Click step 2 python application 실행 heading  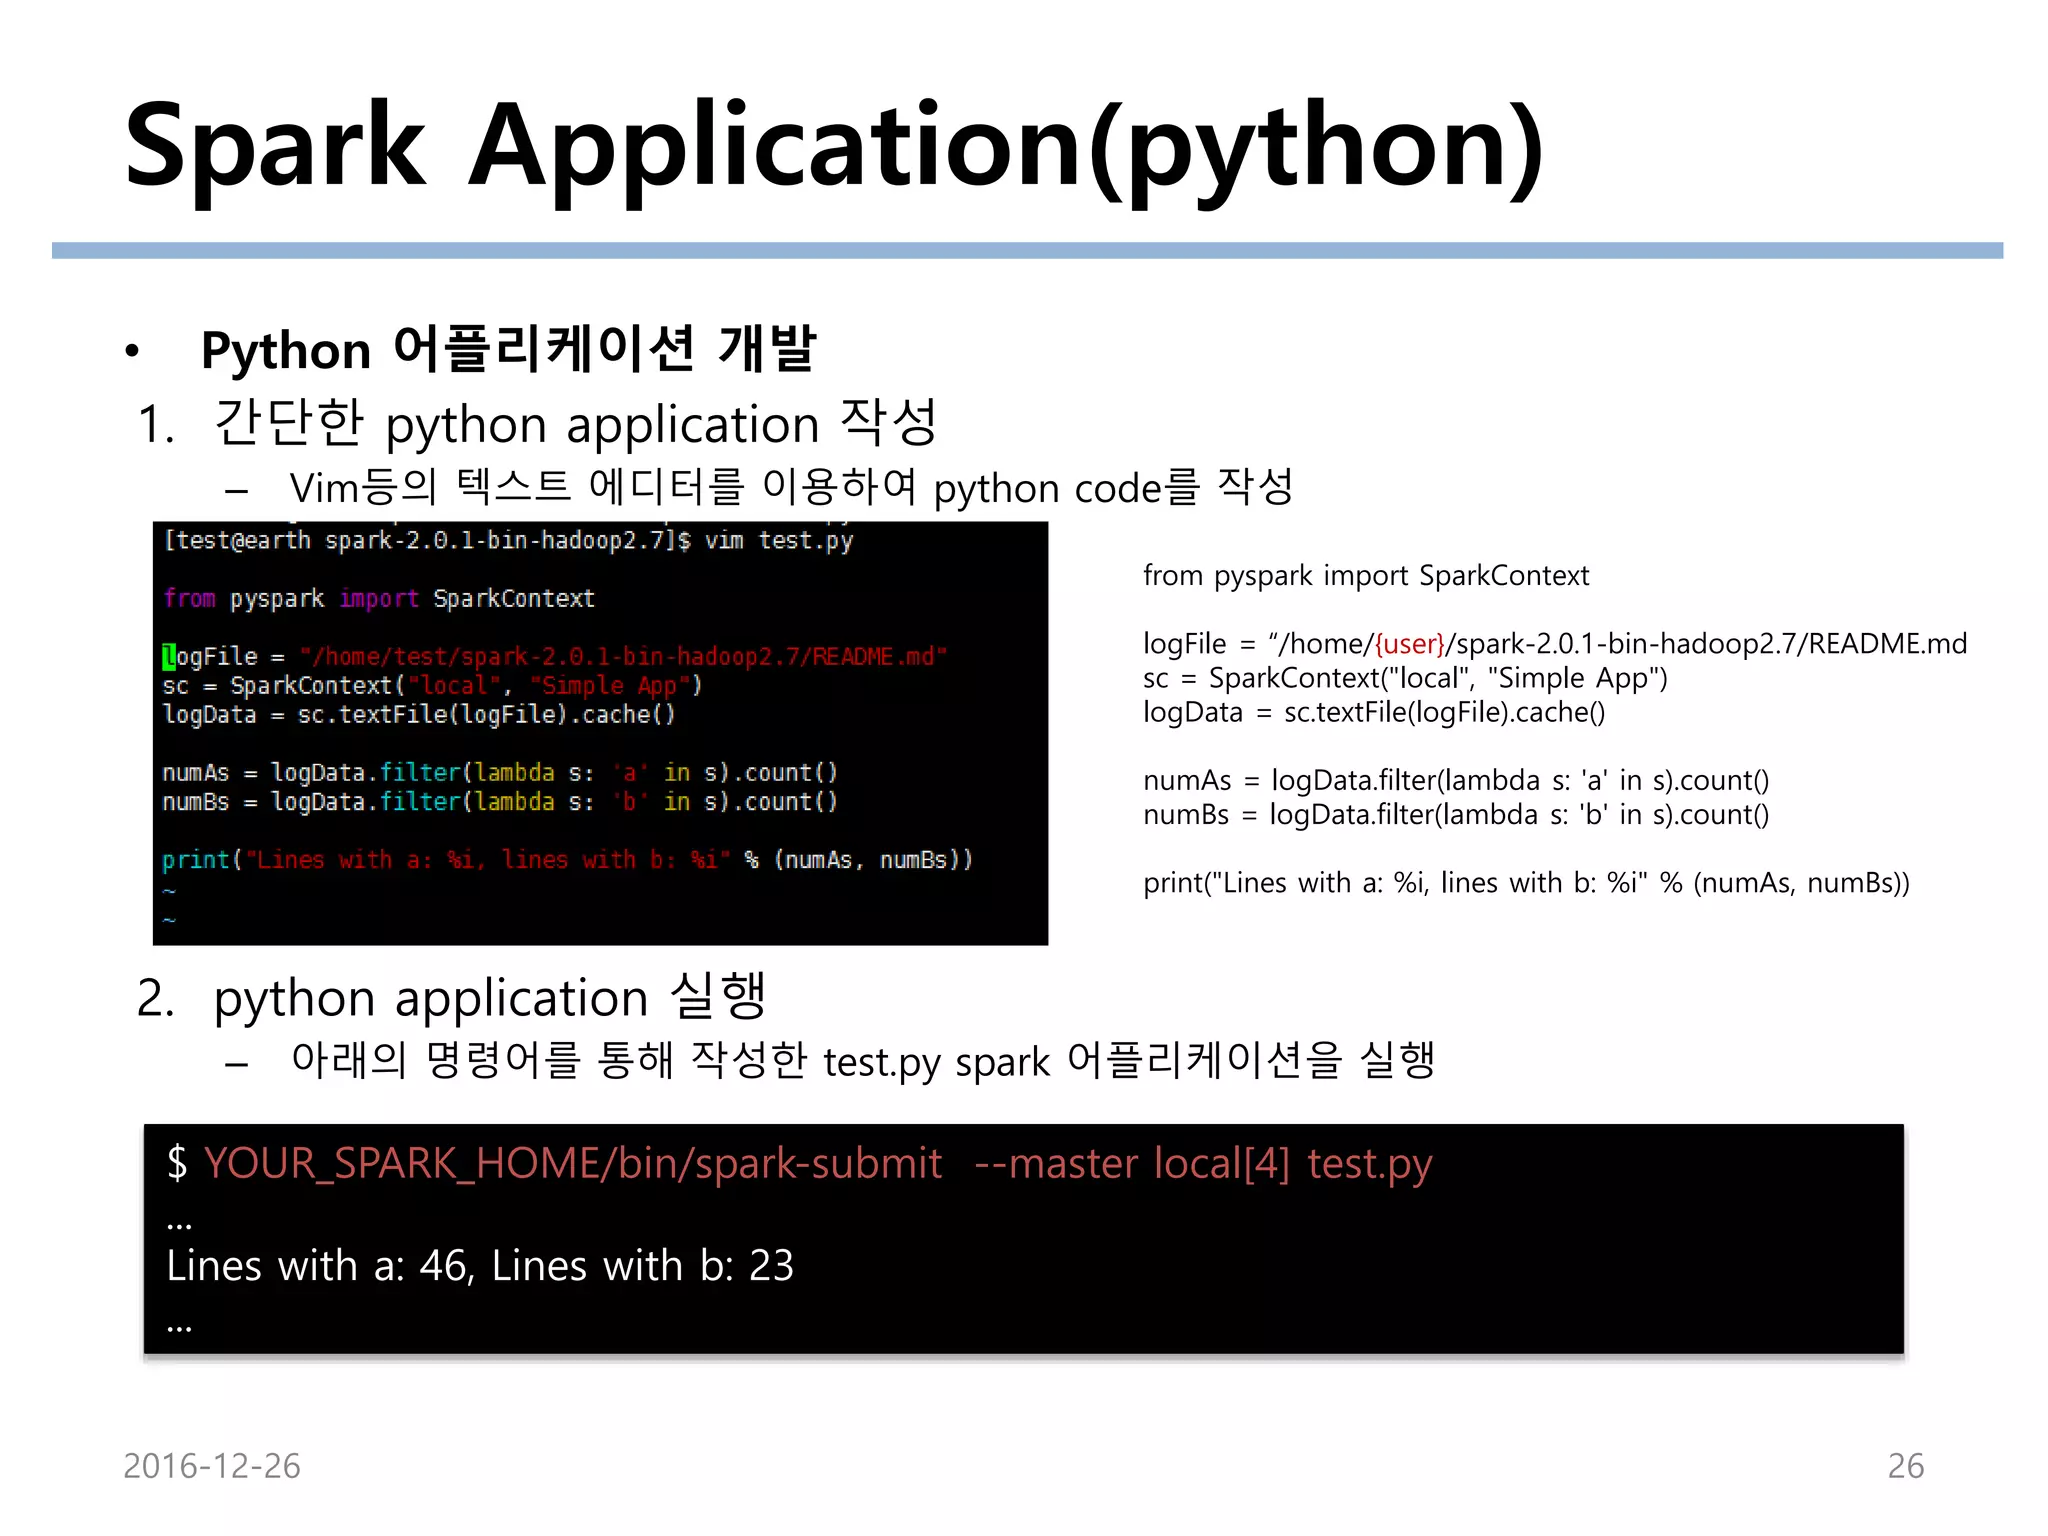(490, 997)
